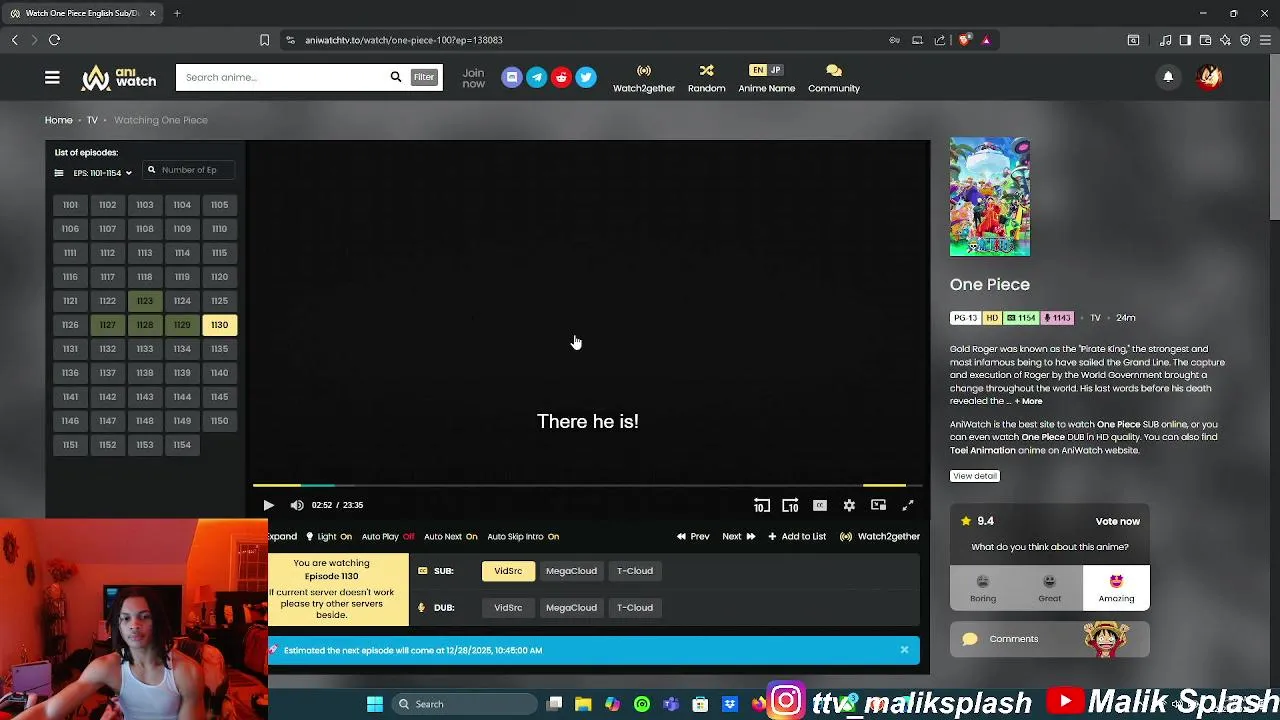Bookmark this page from the address bar
Viewport: 1280px width, 720px height.
tap(264, 40)
